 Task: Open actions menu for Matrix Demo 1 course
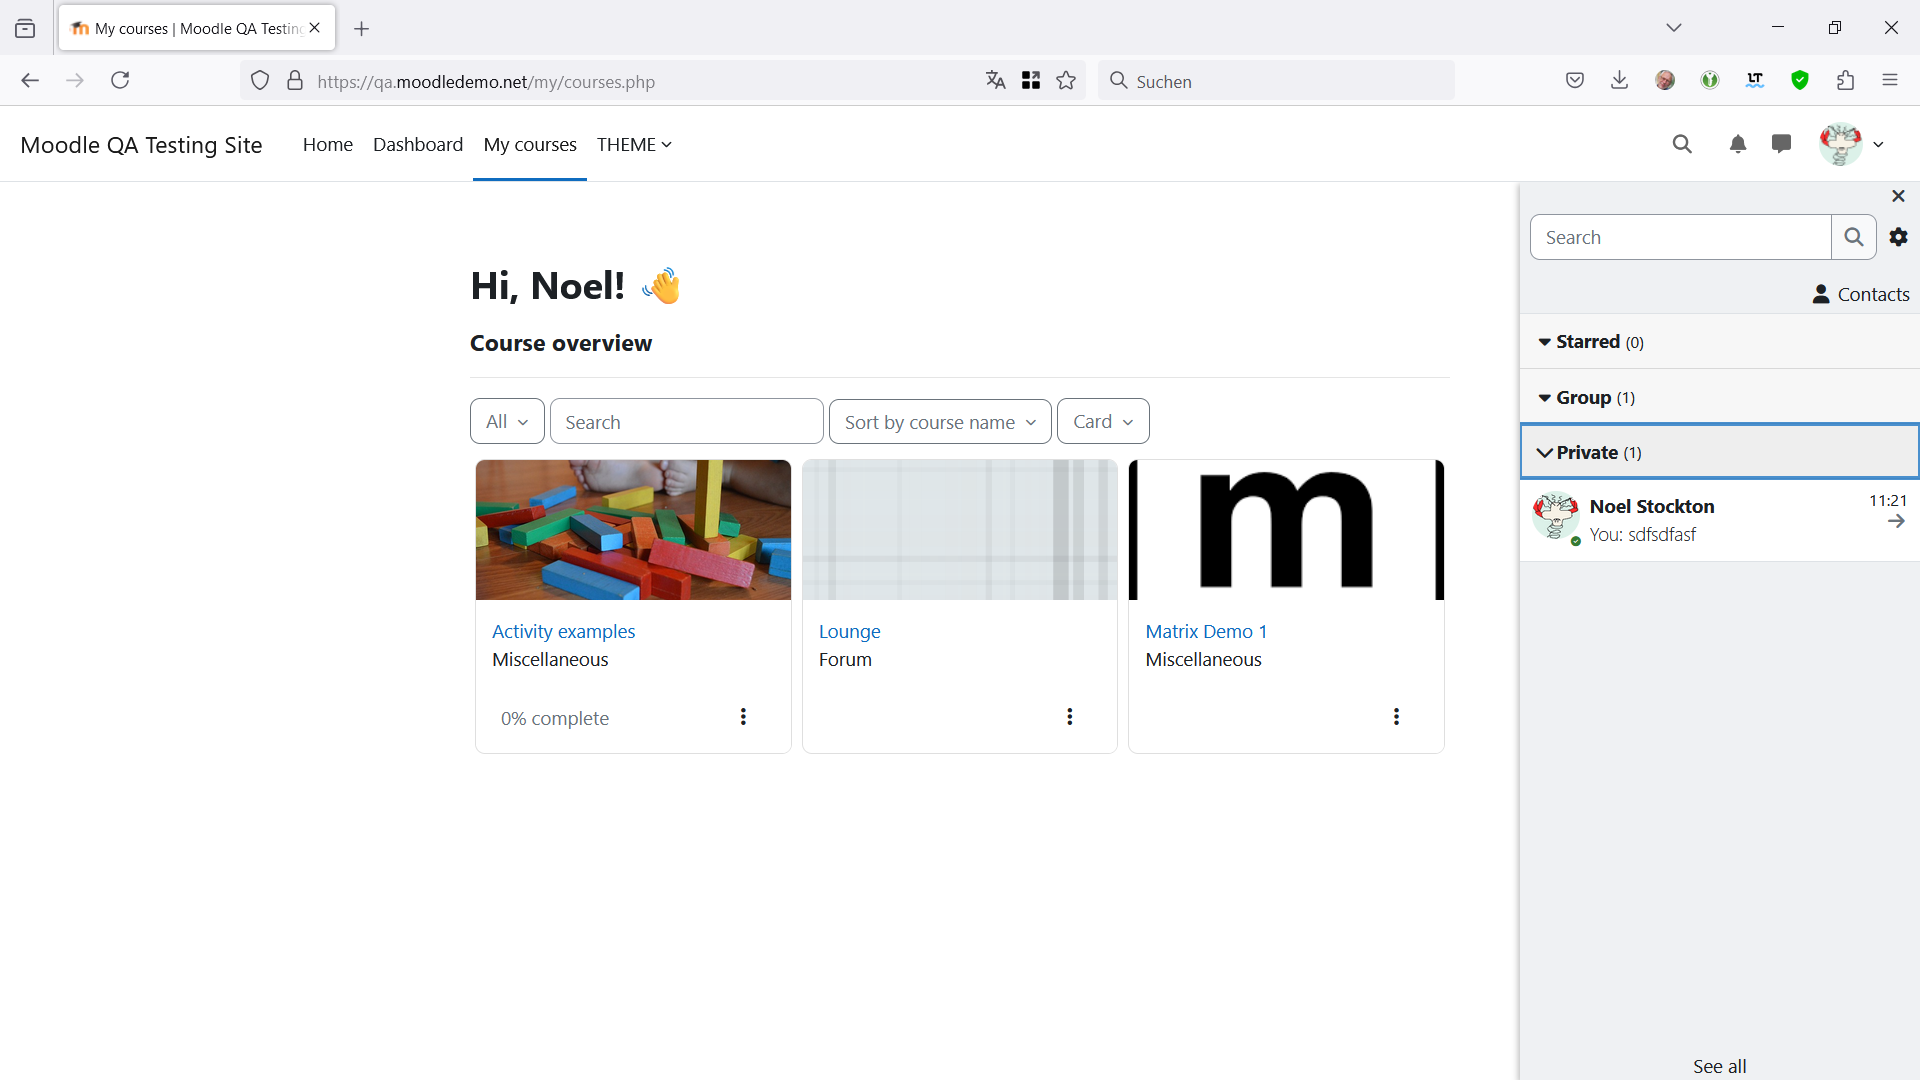click(1396, 717)
